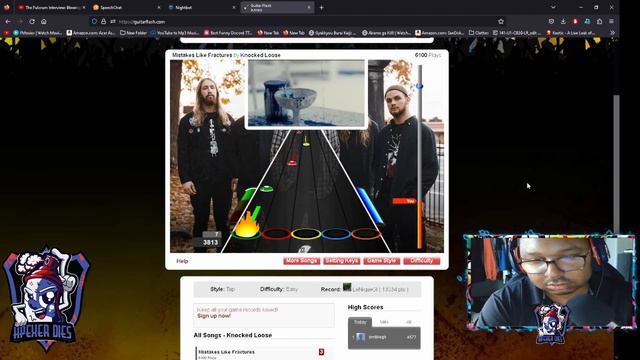Click the red extension icon in toolbar
This screenshot has height=360, width=640.
pos(576,21)
